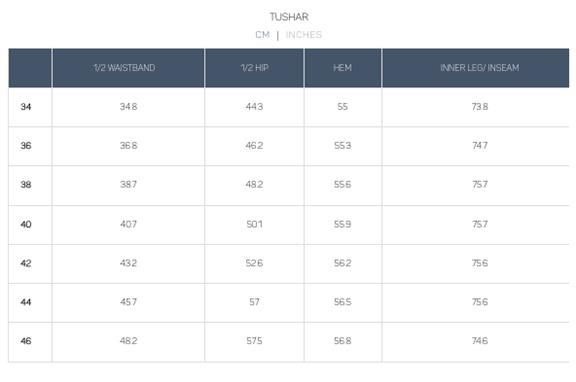Screen dimensions: 576x382
Task: Click hip value 57 for size 44
Action: pyautogui.click(x=254, y=302)
